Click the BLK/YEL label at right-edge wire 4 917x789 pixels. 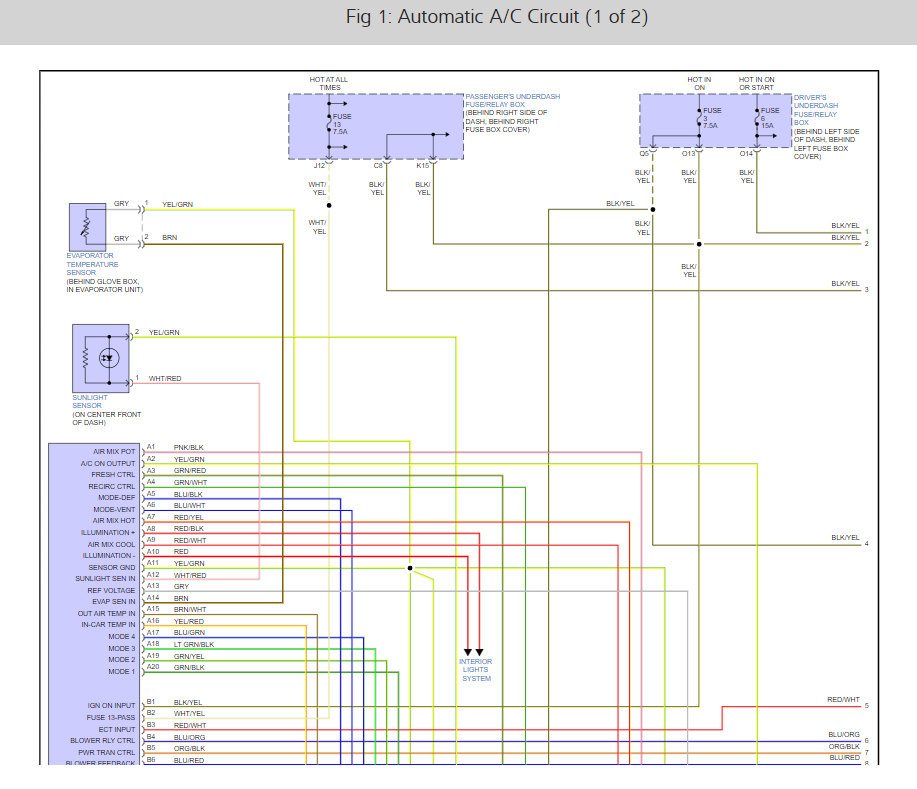pos(845,537)
